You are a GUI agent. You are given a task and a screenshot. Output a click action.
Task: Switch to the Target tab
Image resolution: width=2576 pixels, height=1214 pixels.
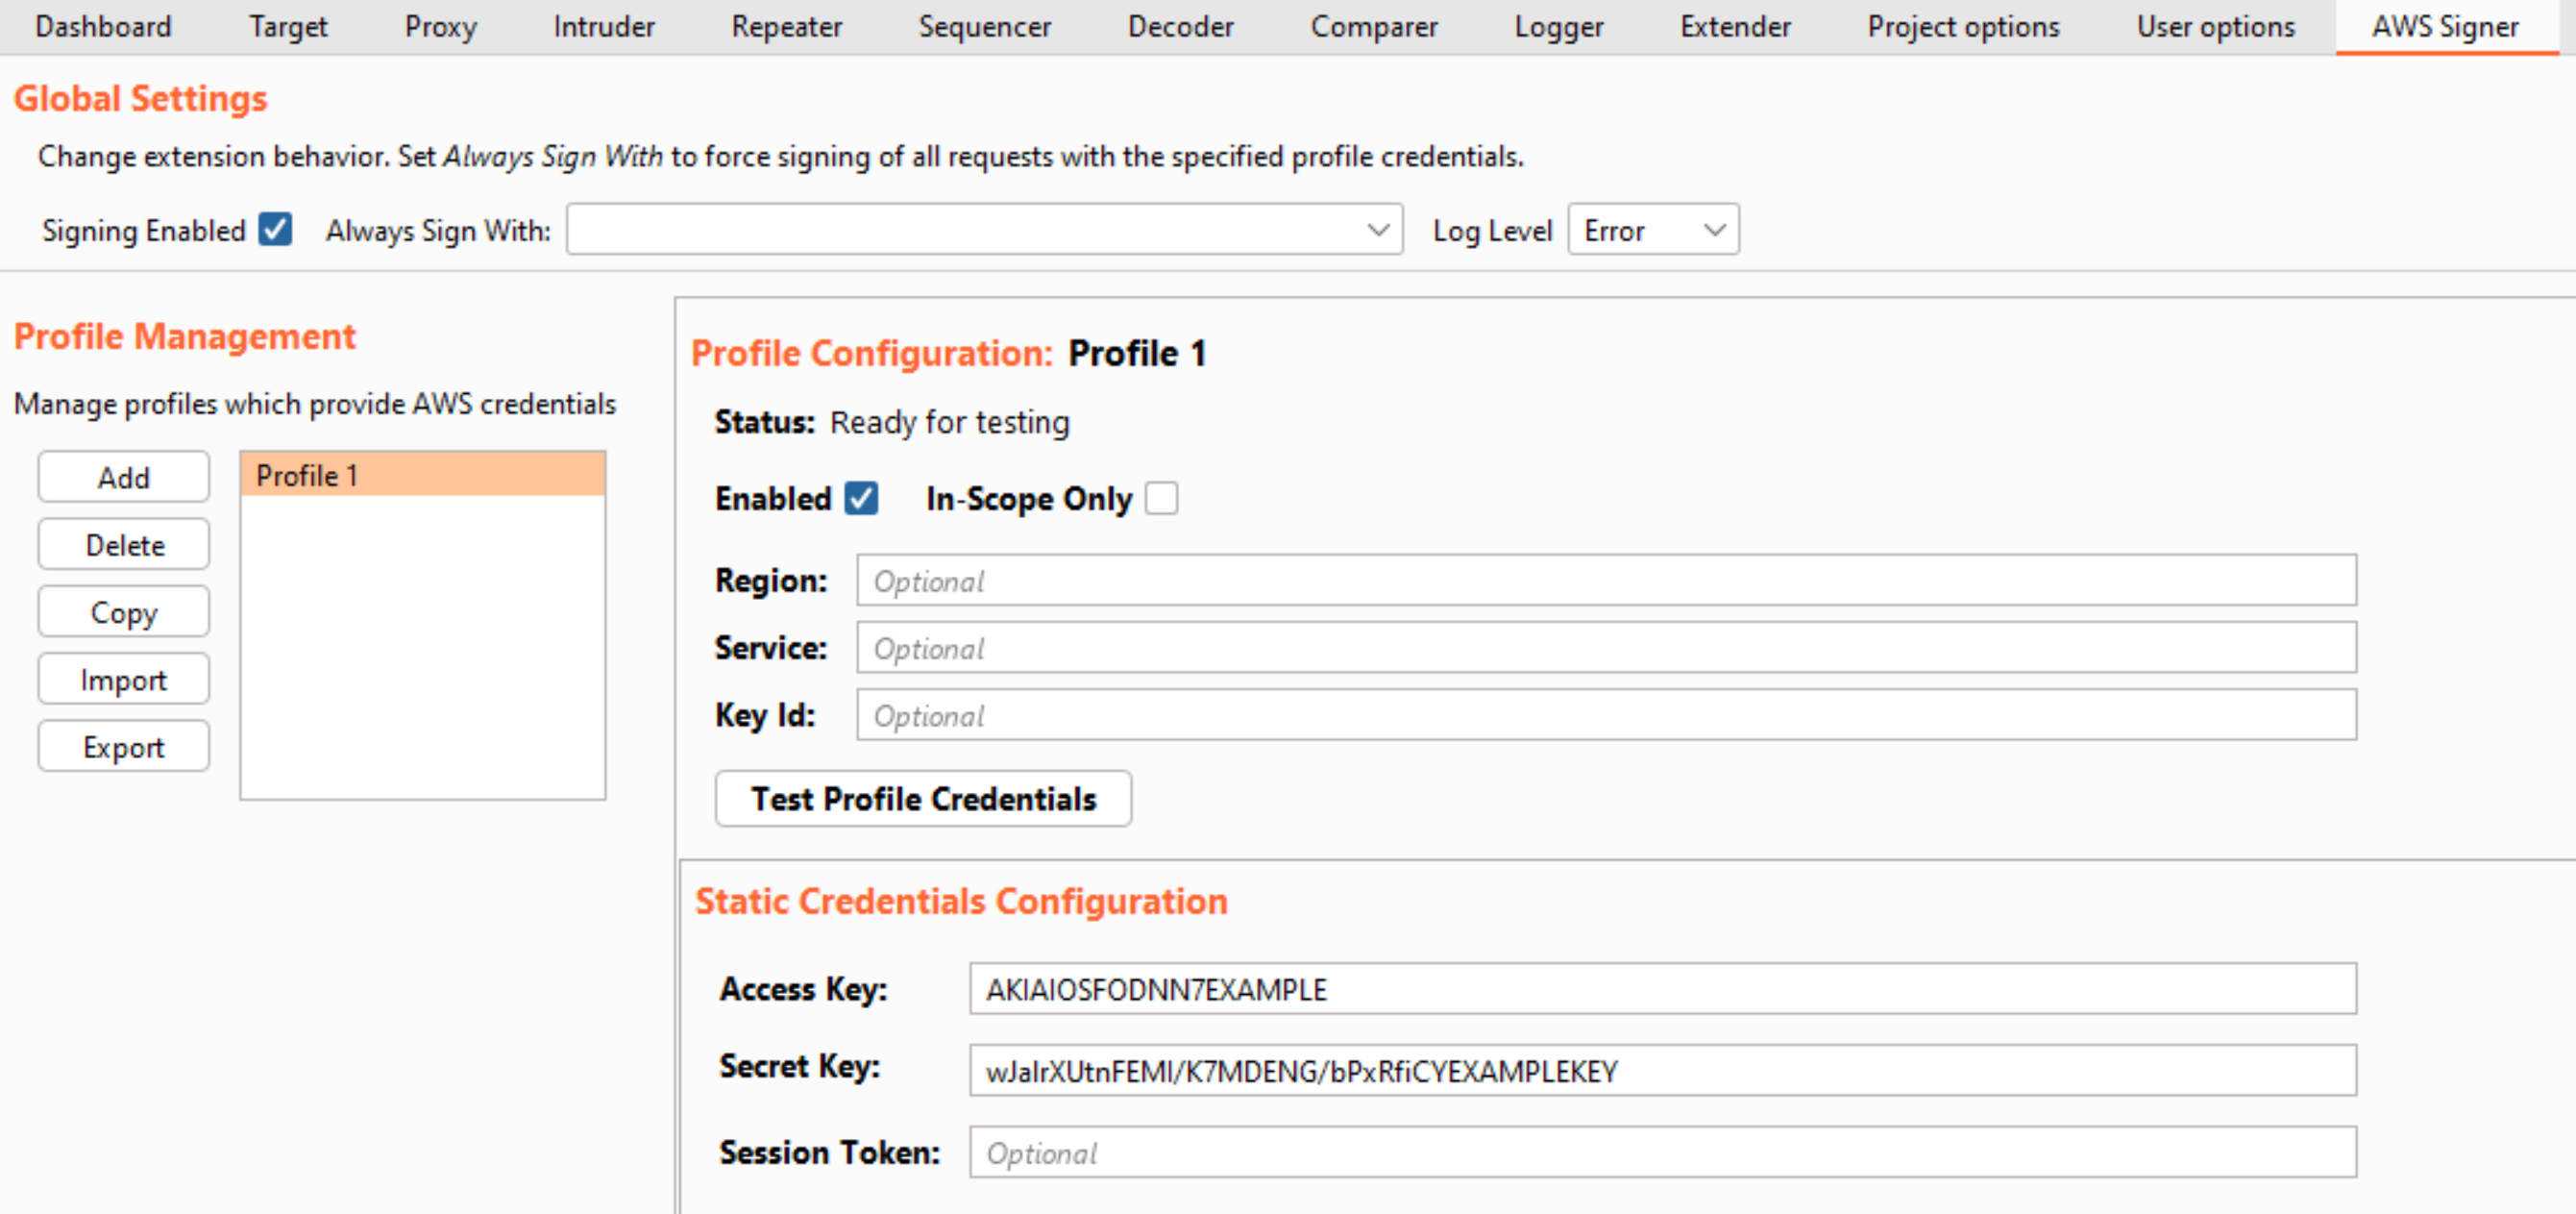point(288,26)
